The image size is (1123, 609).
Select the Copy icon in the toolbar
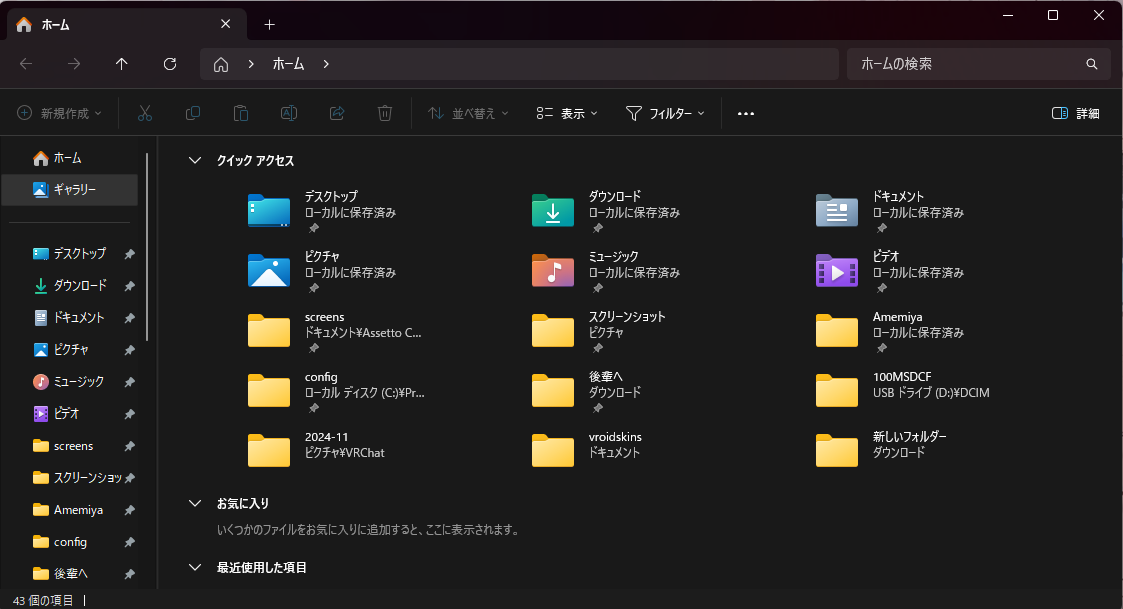pyautogui.click(x=192, y=113)
